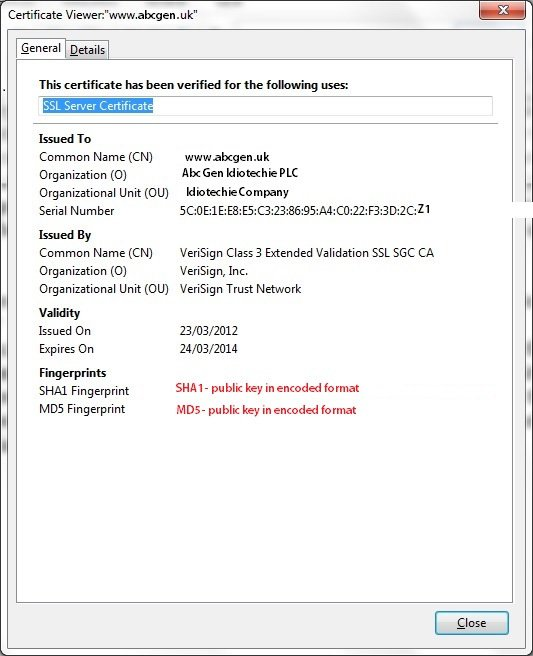Viewport: 533px width, 656px height.
Task: Click the VeriSign Class 3 Extended Validation issuer name
Action: click(x=307, y=253)
